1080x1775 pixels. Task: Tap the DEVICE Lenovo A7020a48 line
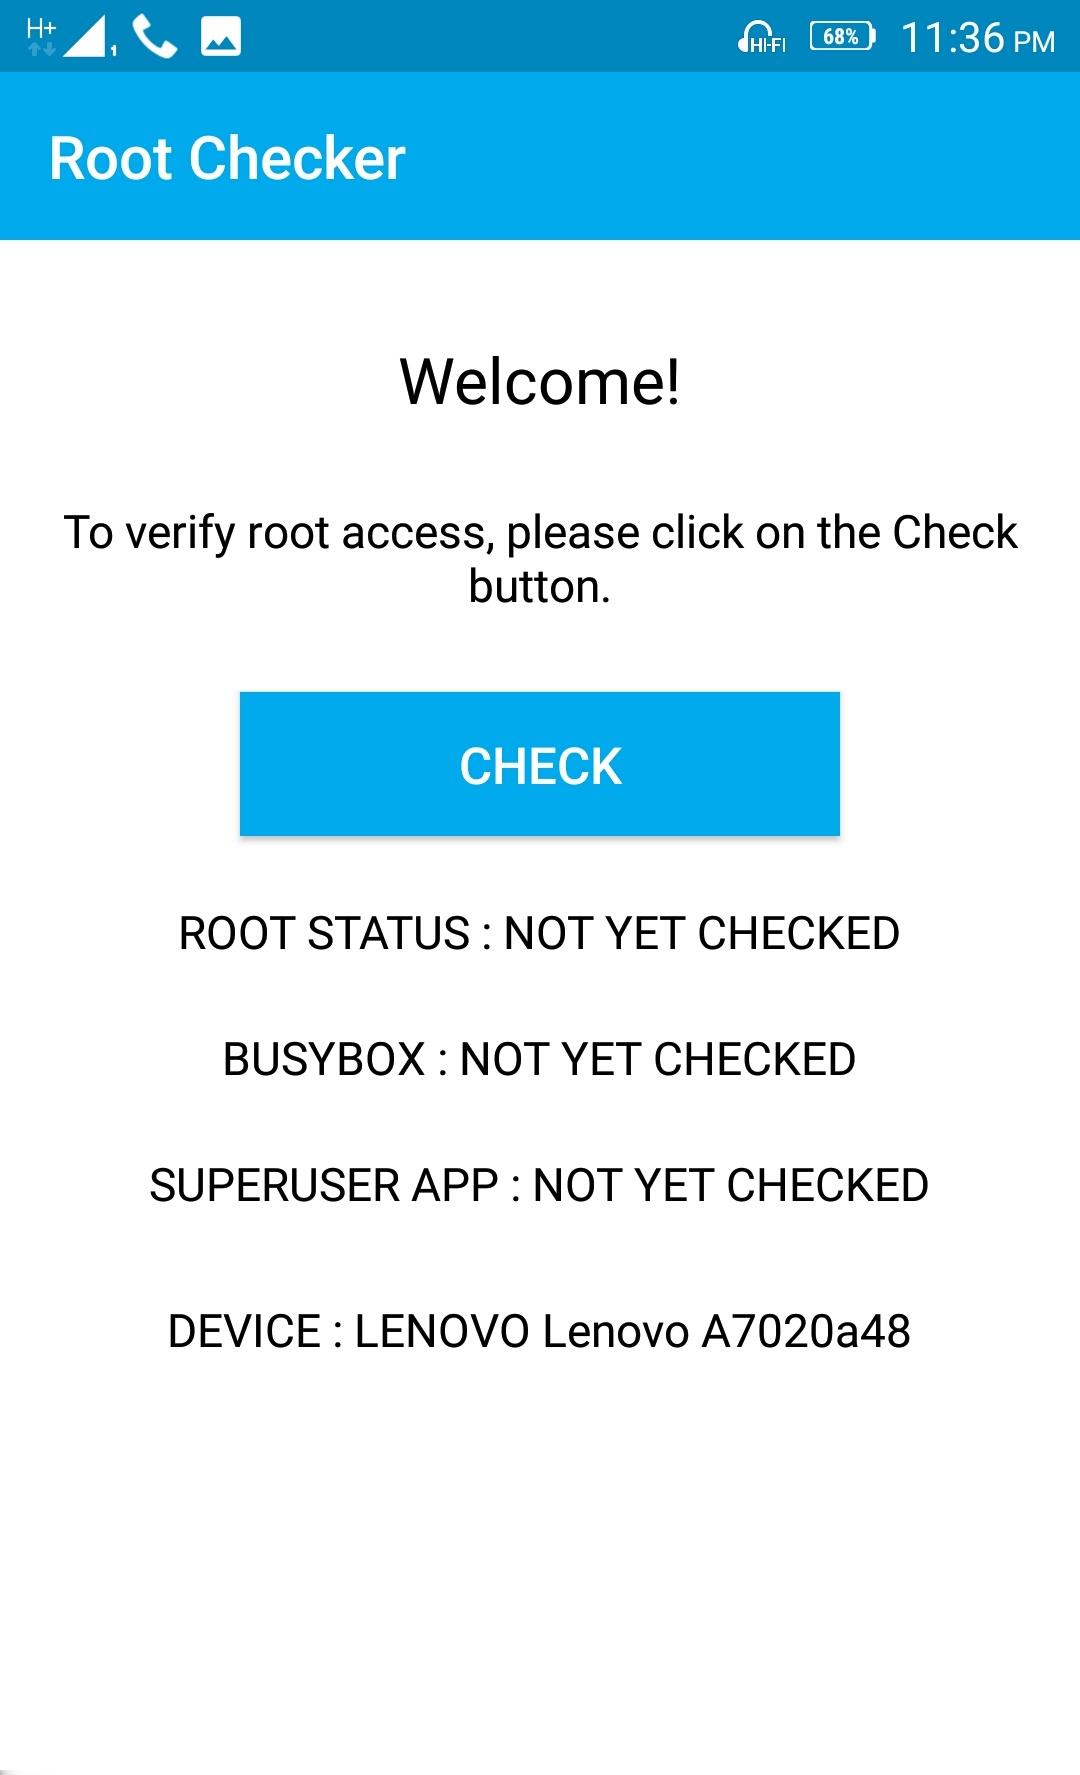click(x=540, y=1331)
